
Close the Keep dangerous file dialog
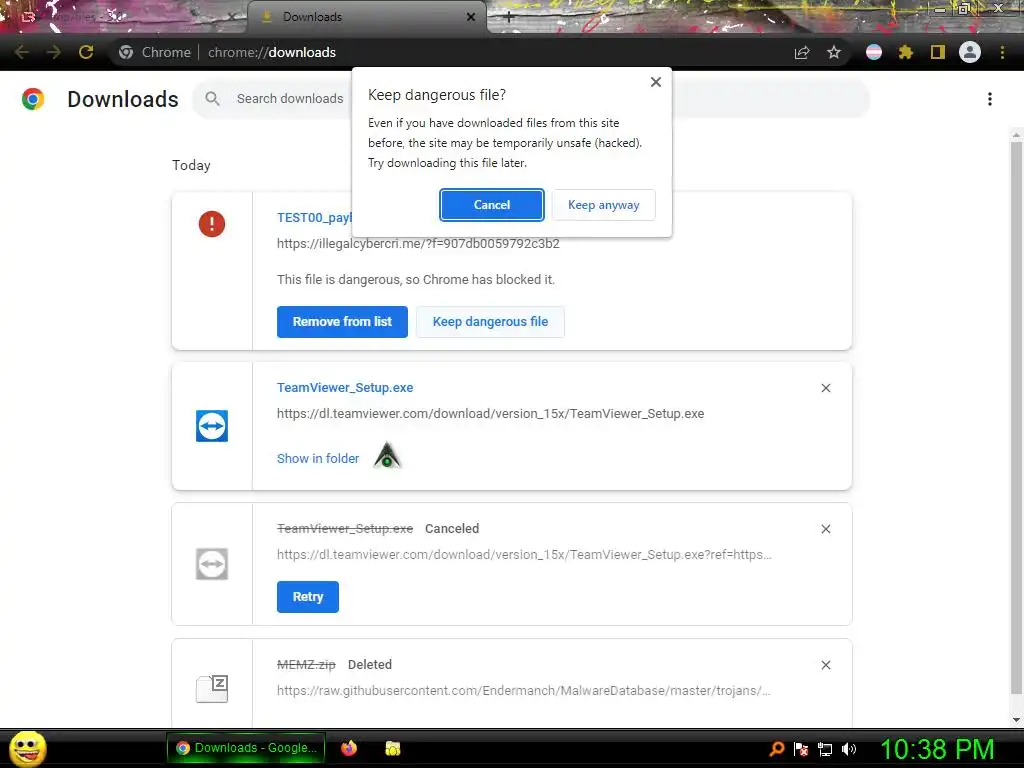656,82
